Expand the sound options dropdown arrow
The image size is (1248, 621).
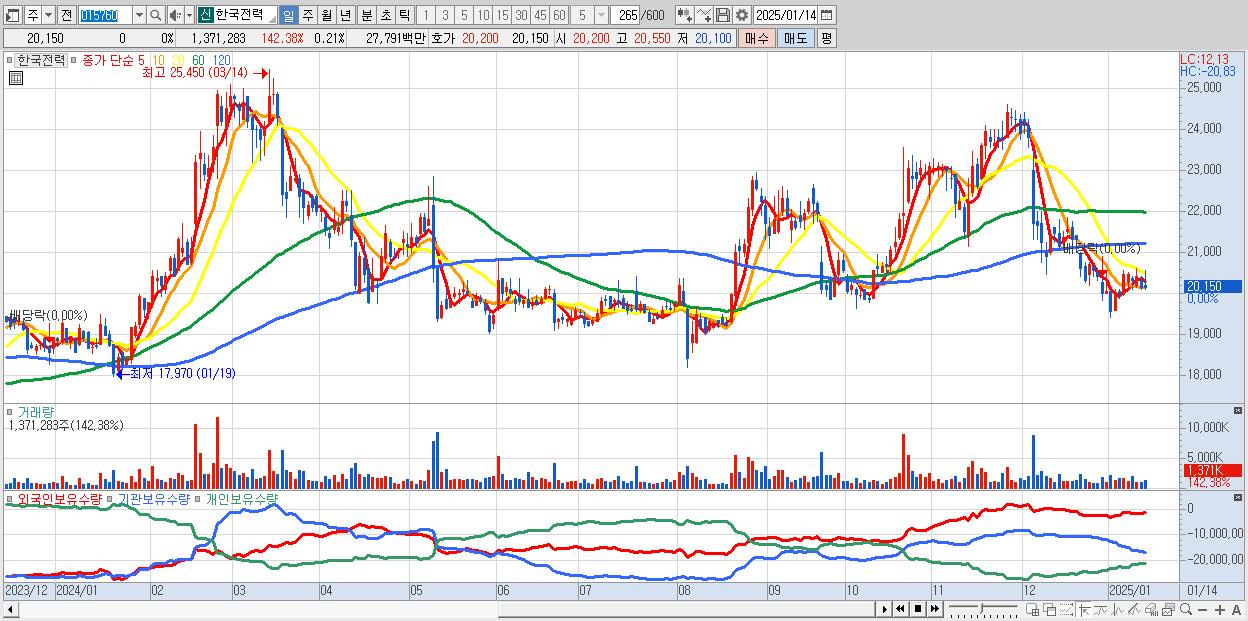click(x=189, y=15)
